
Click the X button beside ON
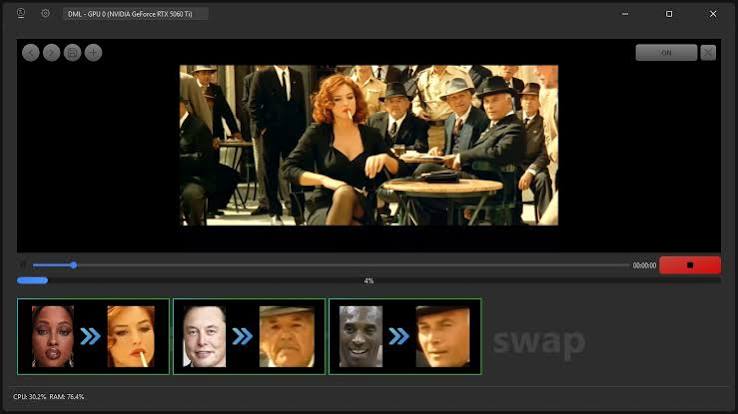(x=708, y=53)
